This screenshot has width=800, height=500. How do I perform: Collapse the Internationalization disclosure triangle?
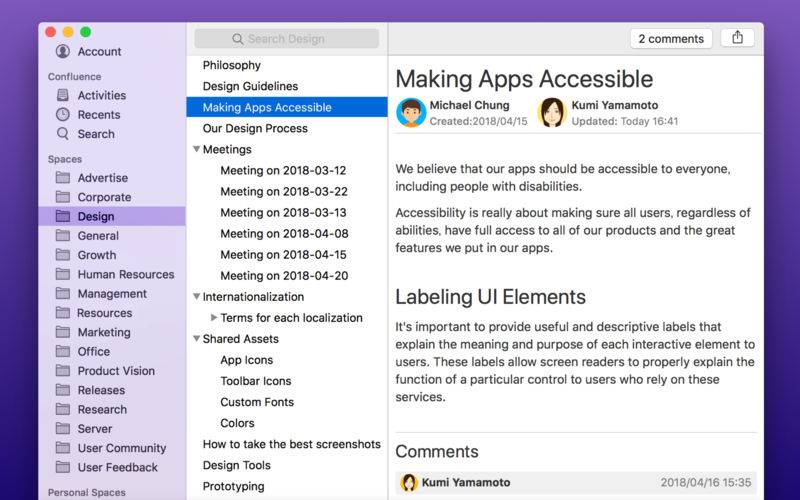tap(196, 296)
